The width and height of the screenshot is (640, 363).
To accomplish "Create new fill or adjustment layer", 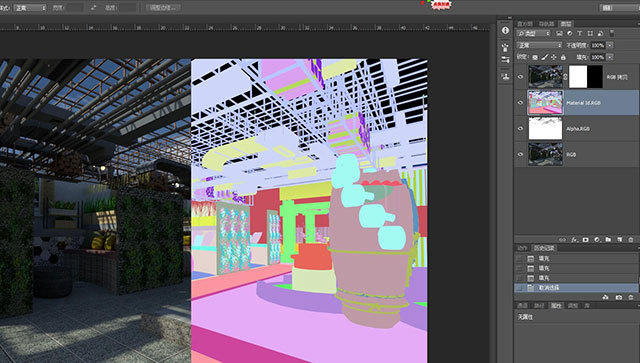I will pos(597,240).
